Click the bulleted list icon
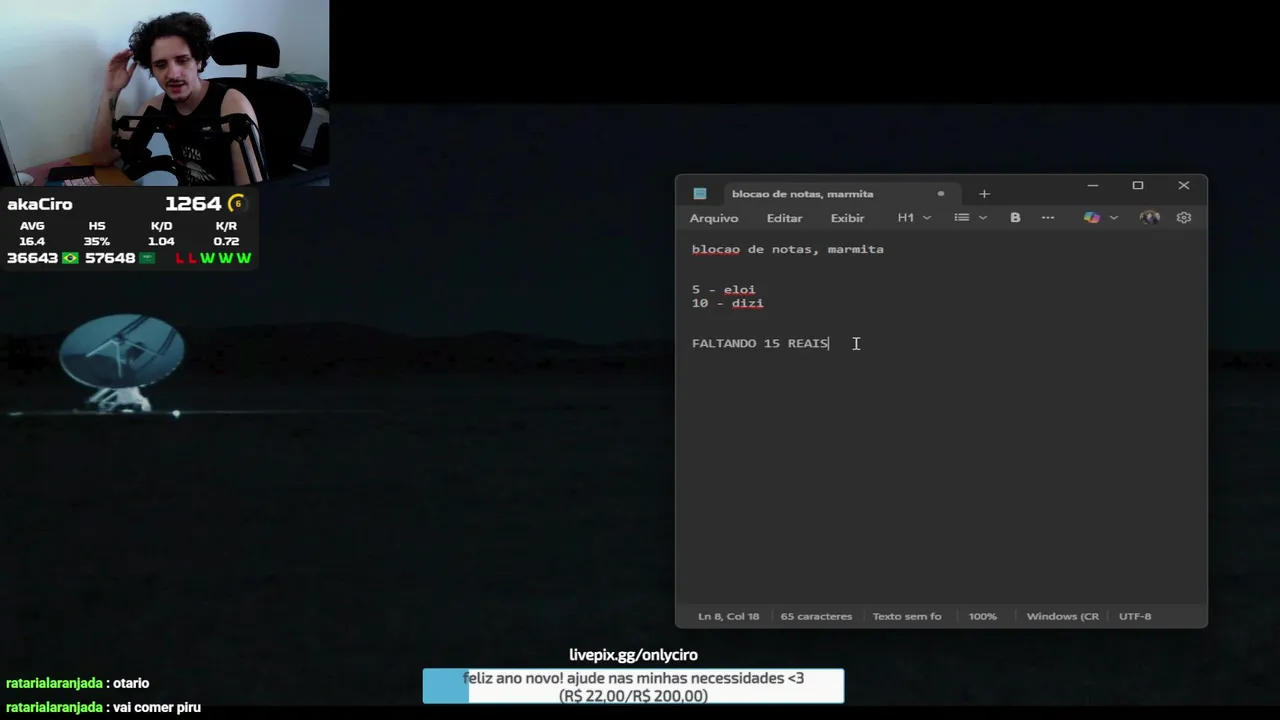The width and height of the screenshot is (1280, 720). (961, 218)
